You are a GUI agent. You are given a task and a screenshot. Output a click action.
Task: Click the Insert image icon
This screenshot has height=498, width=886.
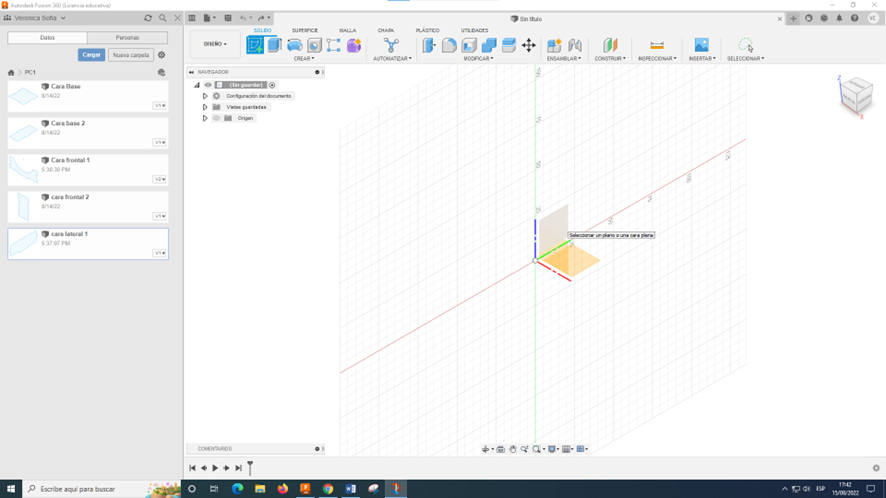[701, 45]
